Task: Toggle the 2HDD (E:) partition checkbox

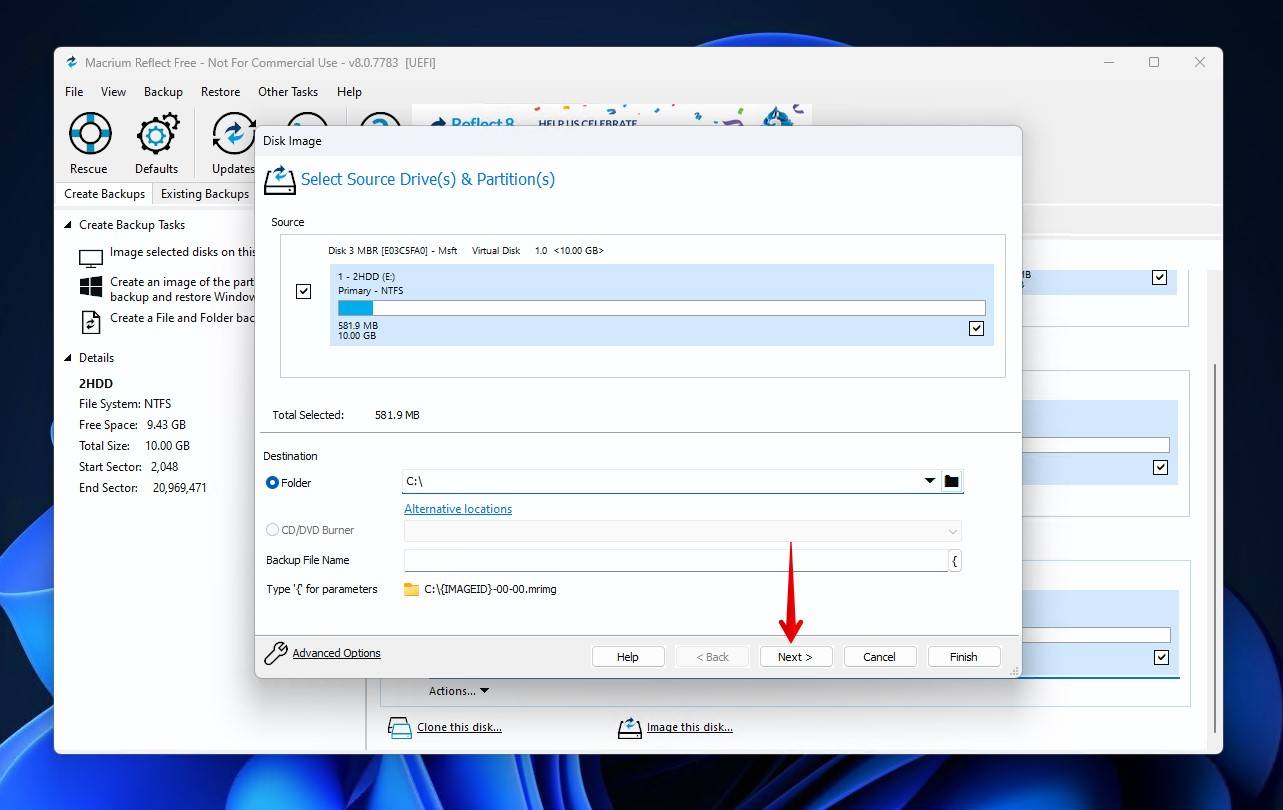Action: [x=976, y=328]
